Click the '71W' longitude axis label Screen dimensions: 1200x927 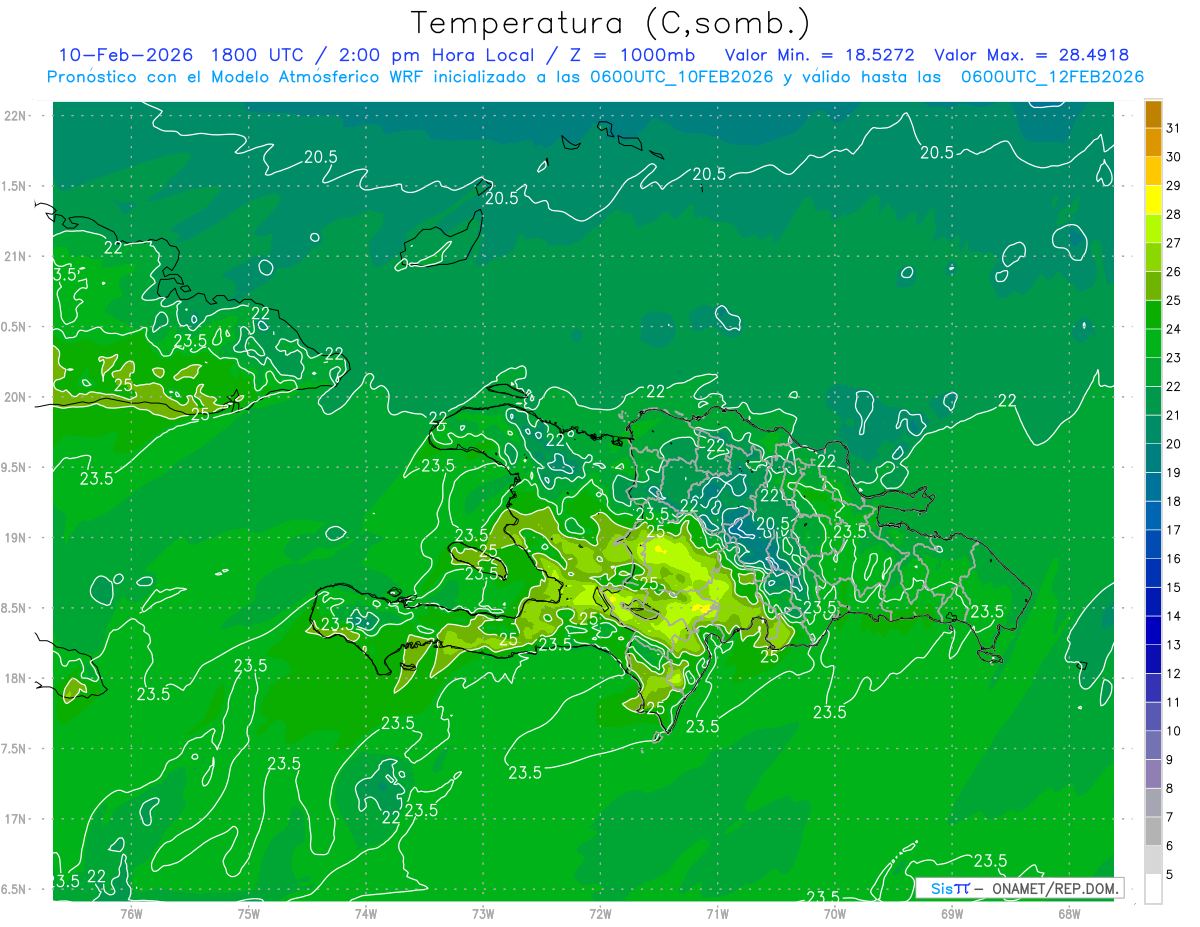coord(717,913)
